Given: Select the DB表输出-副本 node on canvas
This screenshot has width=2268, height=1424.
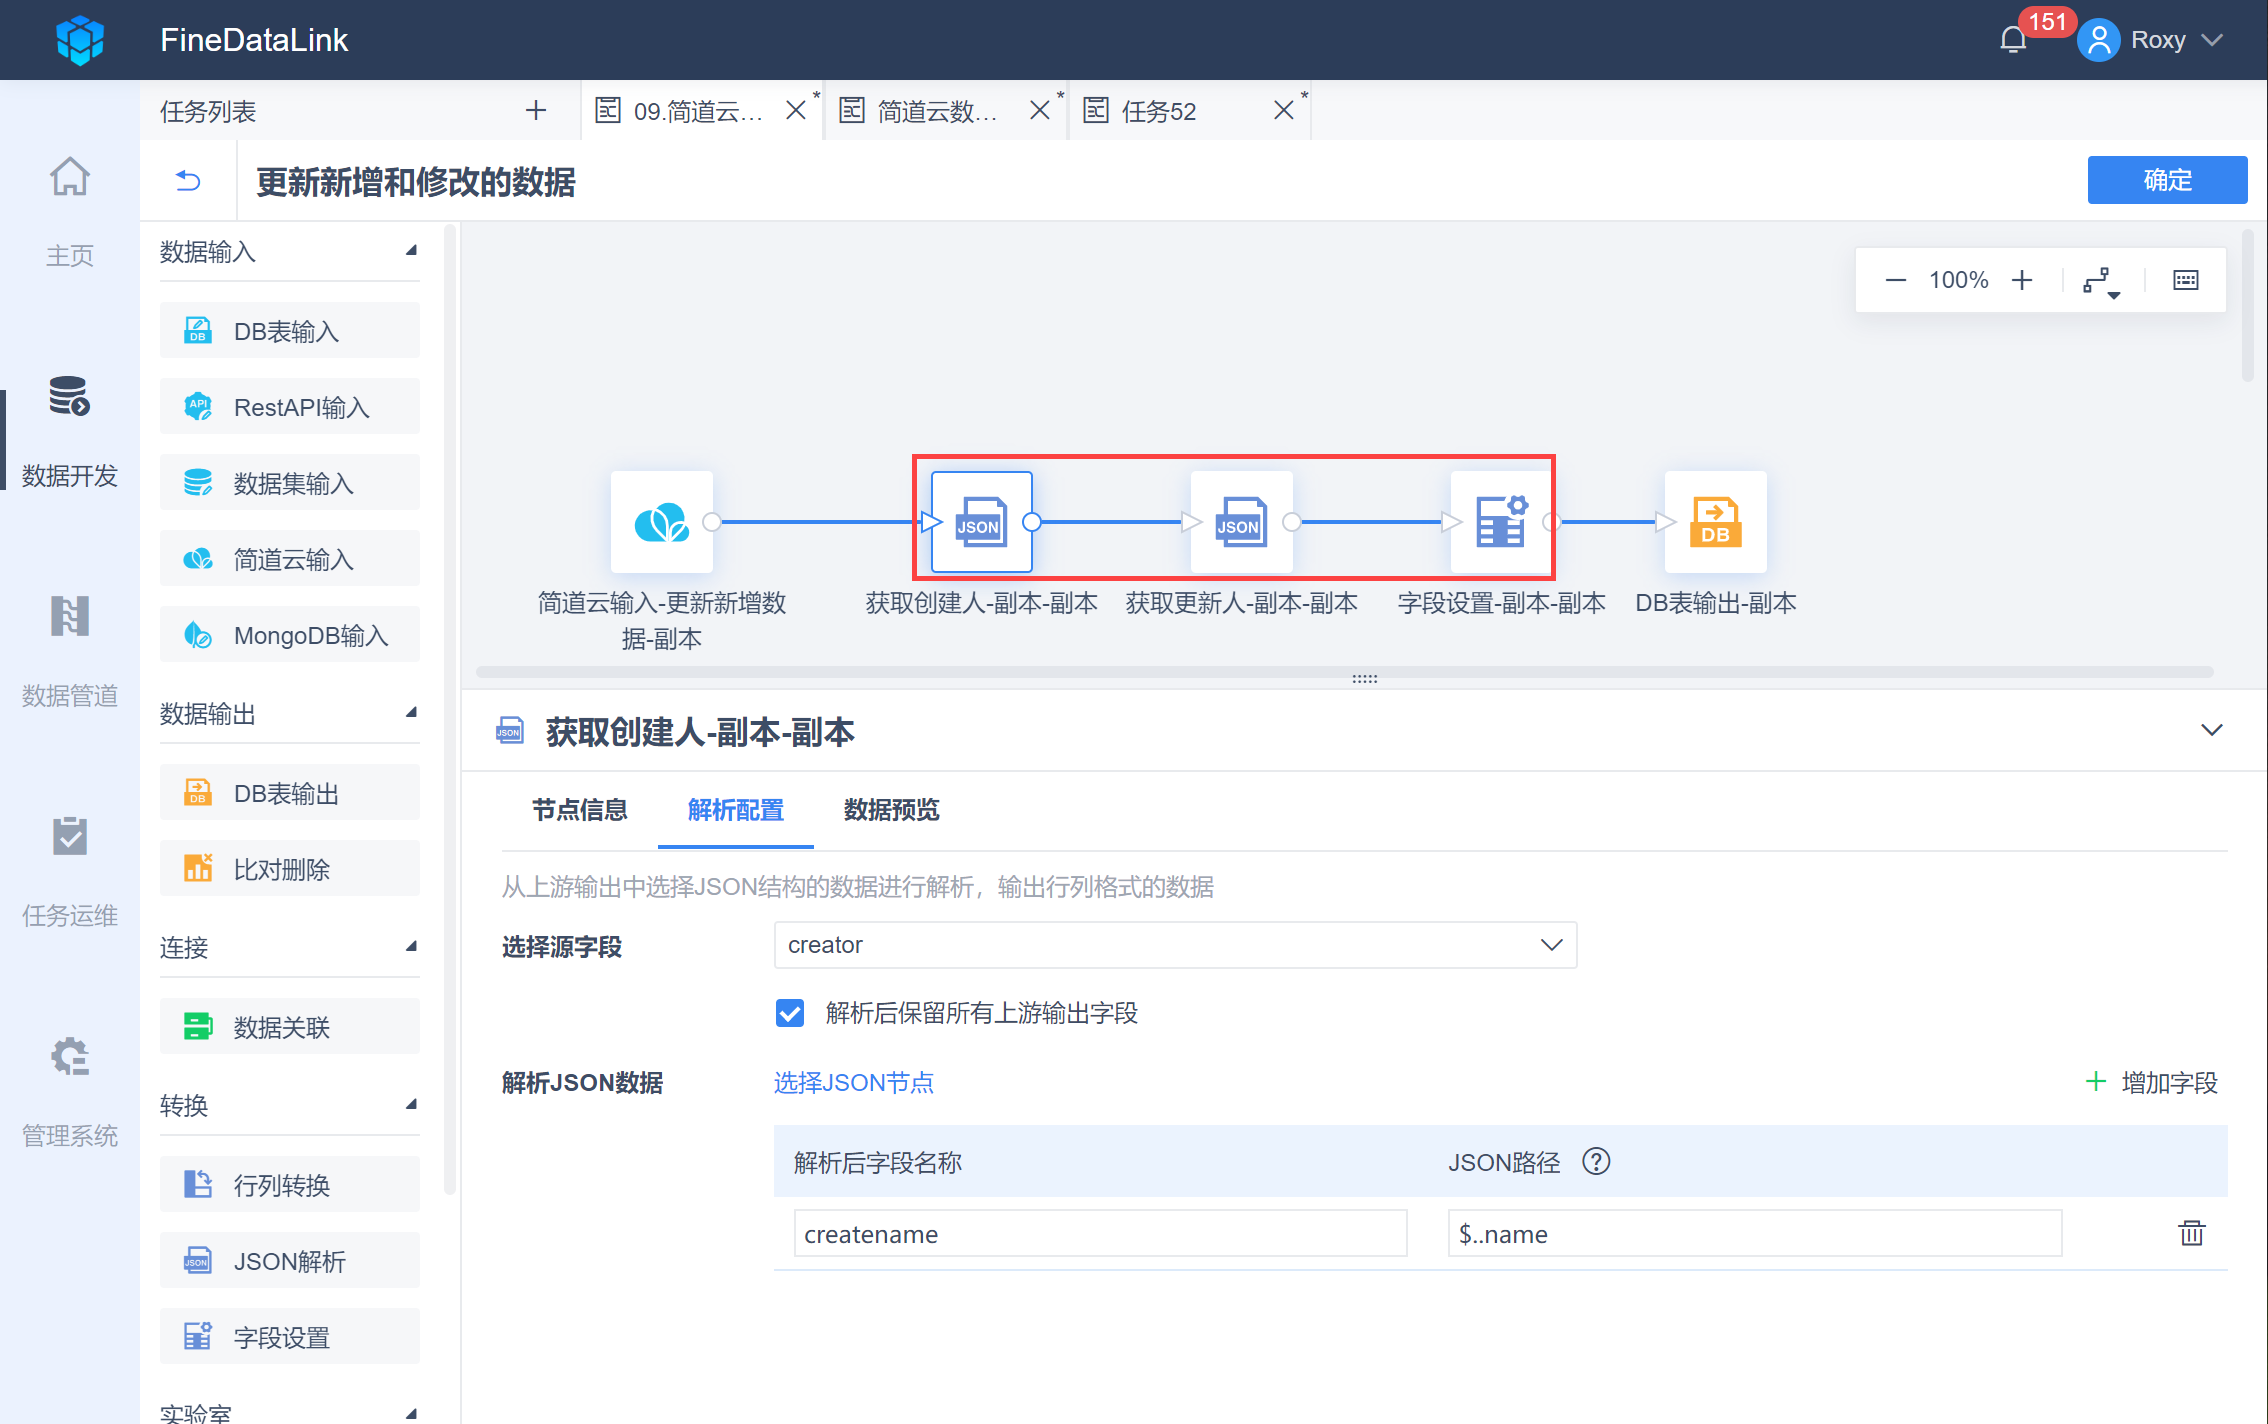Looking at the screenshot, I should (1715, 521).
